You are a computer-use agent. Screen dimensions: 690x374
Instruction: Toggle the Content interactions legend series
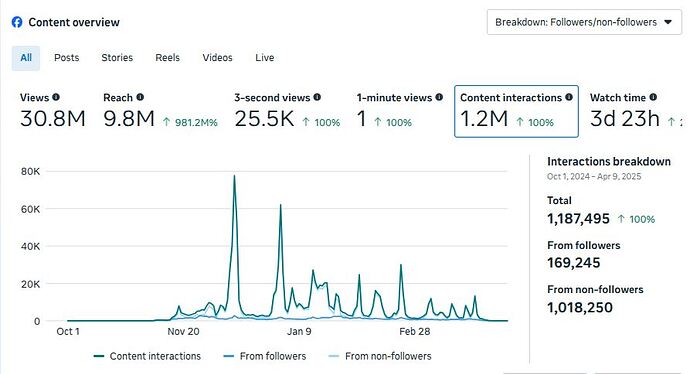[147, 356]
